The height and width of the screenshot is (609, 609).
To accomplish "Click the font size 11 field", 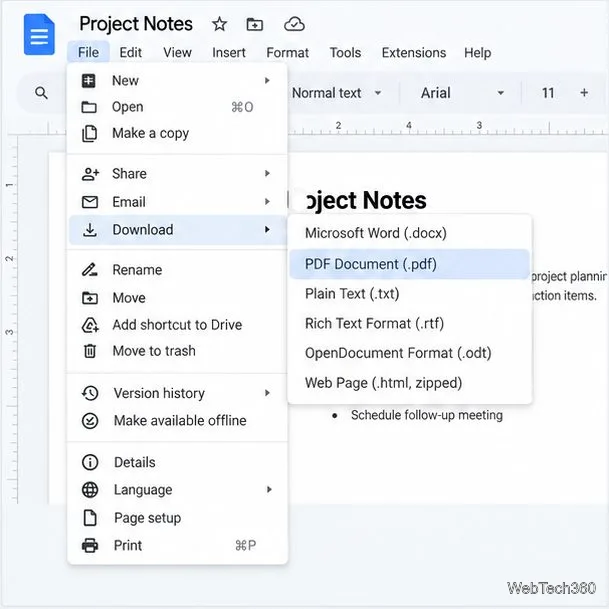I will click(548, 93).
